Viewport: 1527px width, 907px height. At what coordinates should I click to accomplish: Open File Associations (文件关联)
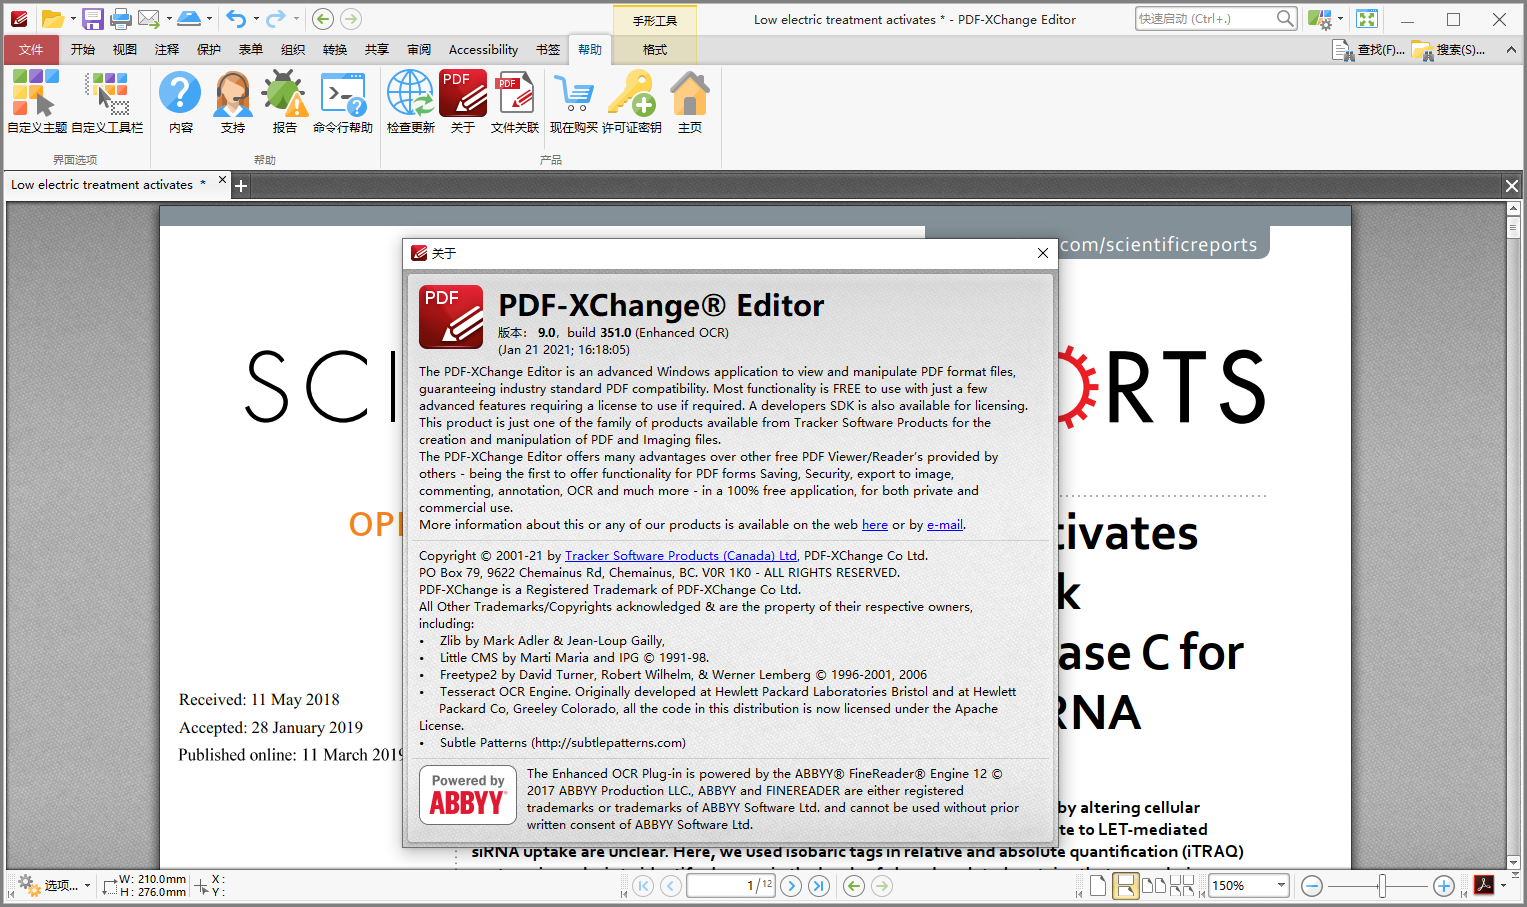click(x=515, y=102)
